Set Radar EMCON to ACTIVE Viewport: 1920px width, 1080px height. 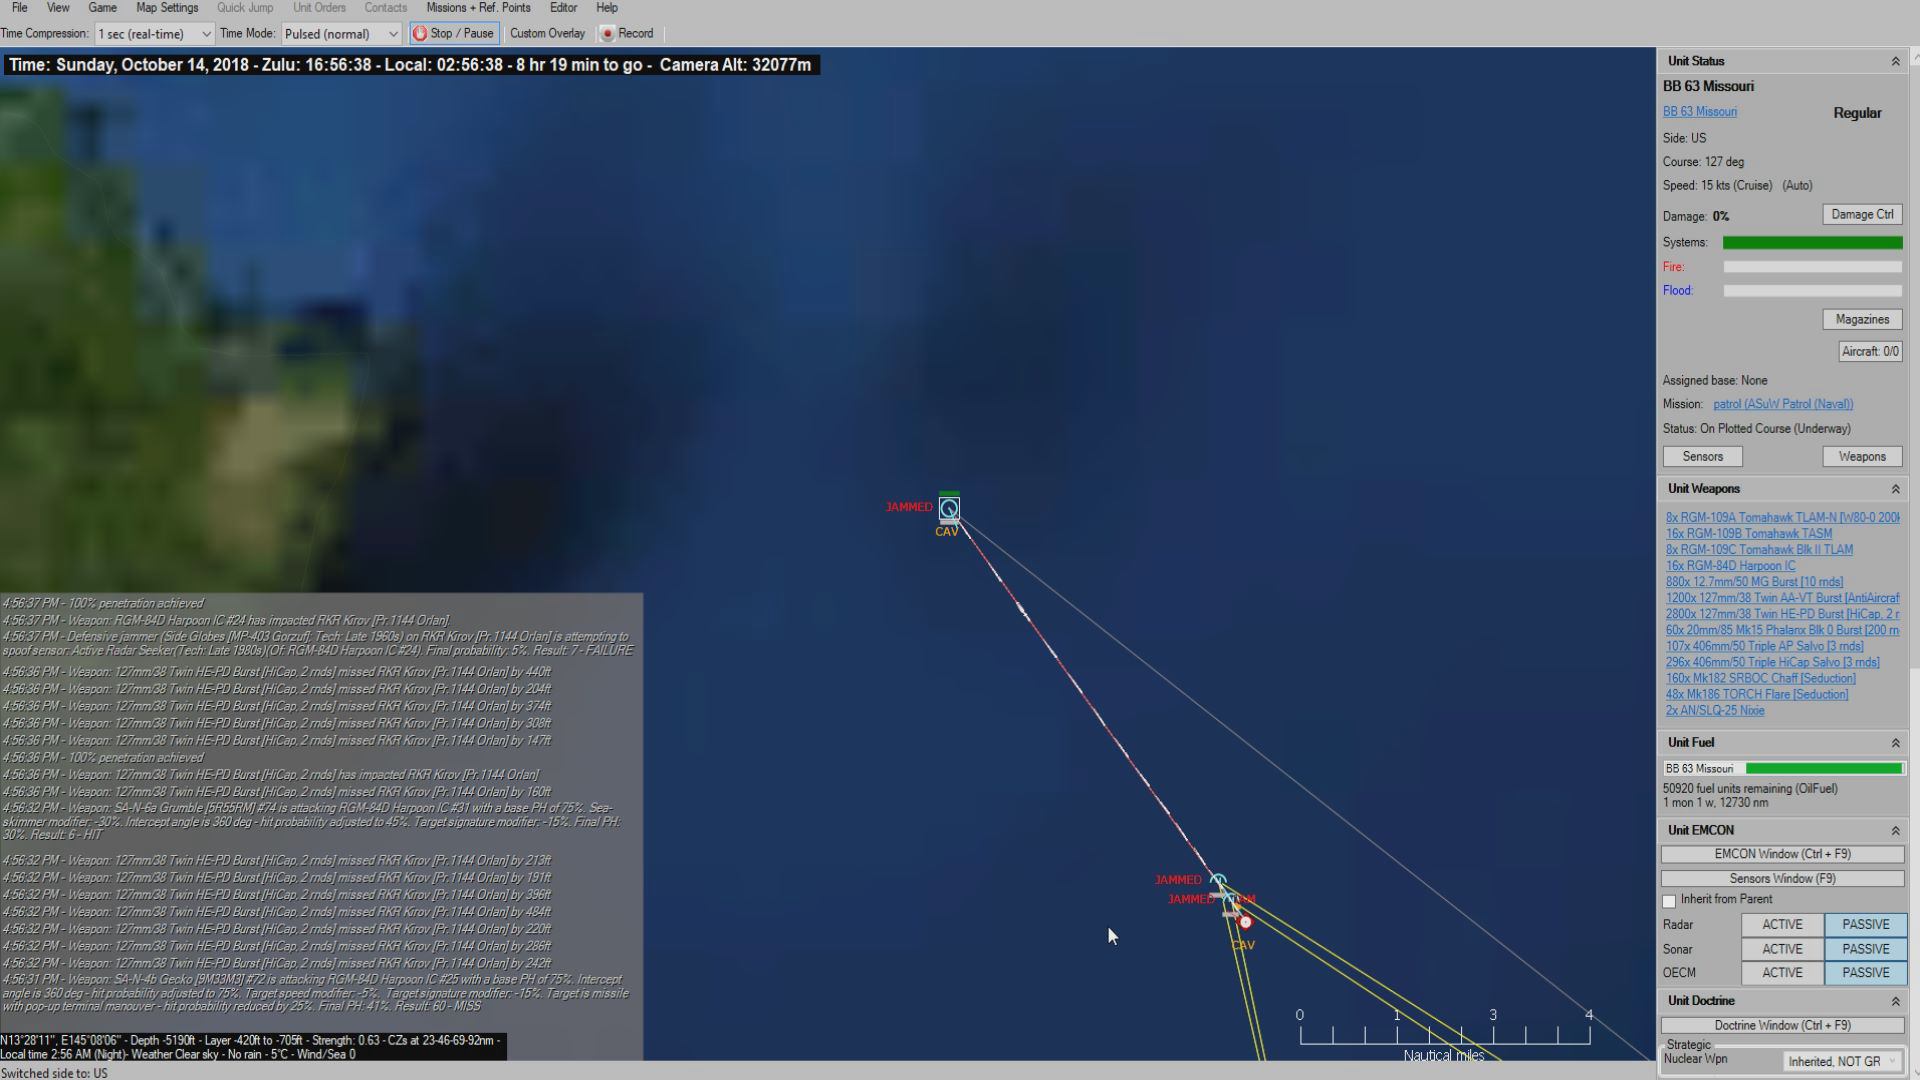click(1782, 925)
